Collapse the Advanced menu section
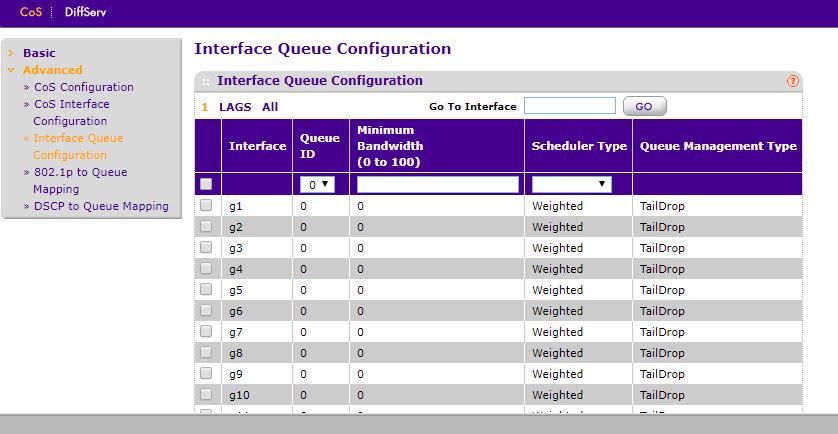This screenshot has height=434, width=838. click(x=52, y=70)
